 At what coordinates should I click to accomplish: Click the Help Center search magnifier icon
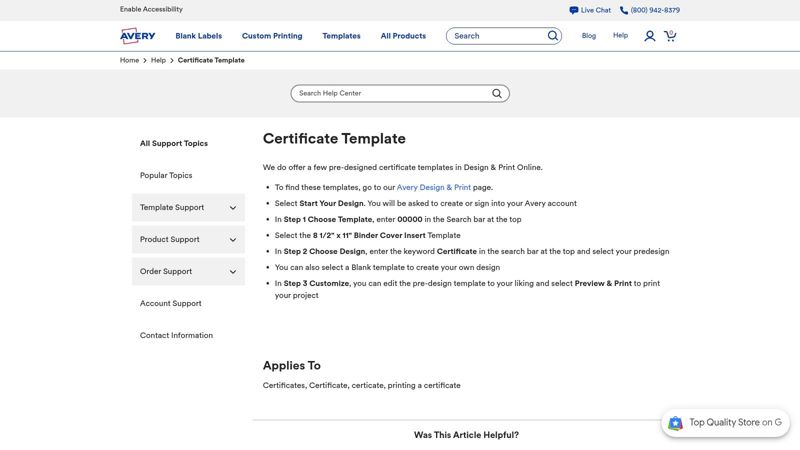[x=497, y=94]
